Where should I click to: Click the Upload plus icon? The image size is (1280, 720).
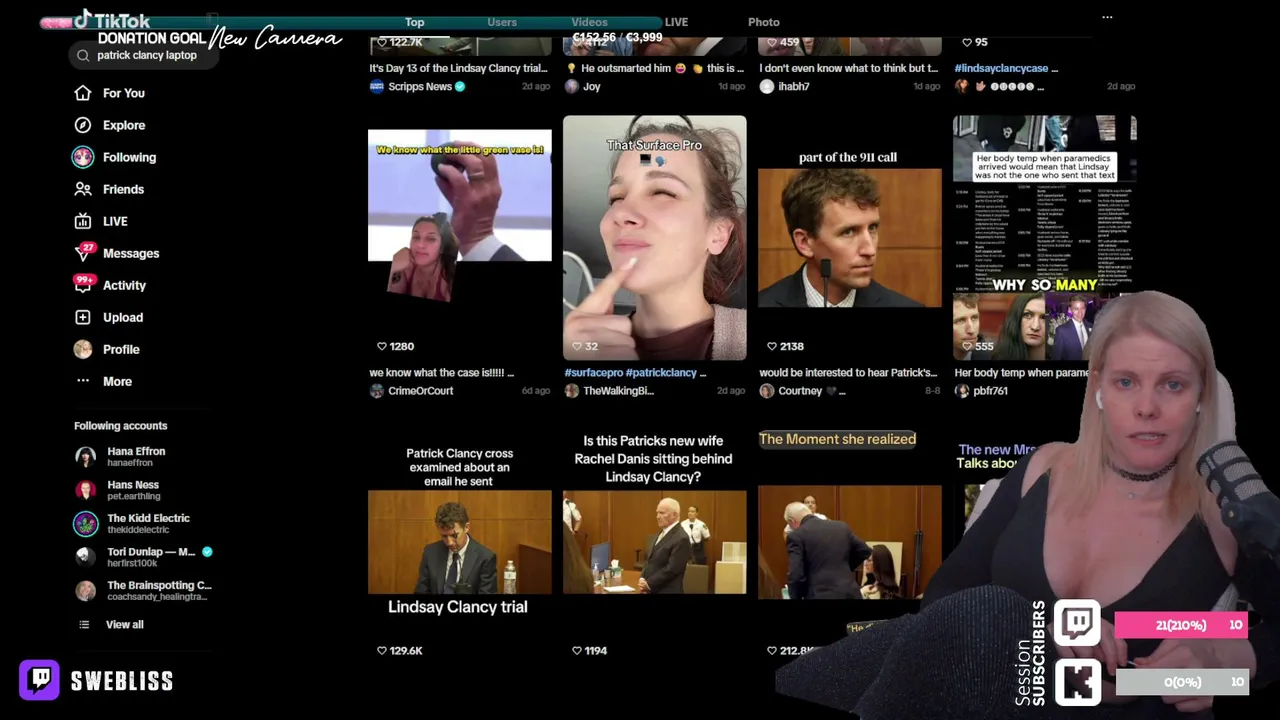tap(83, 317)
